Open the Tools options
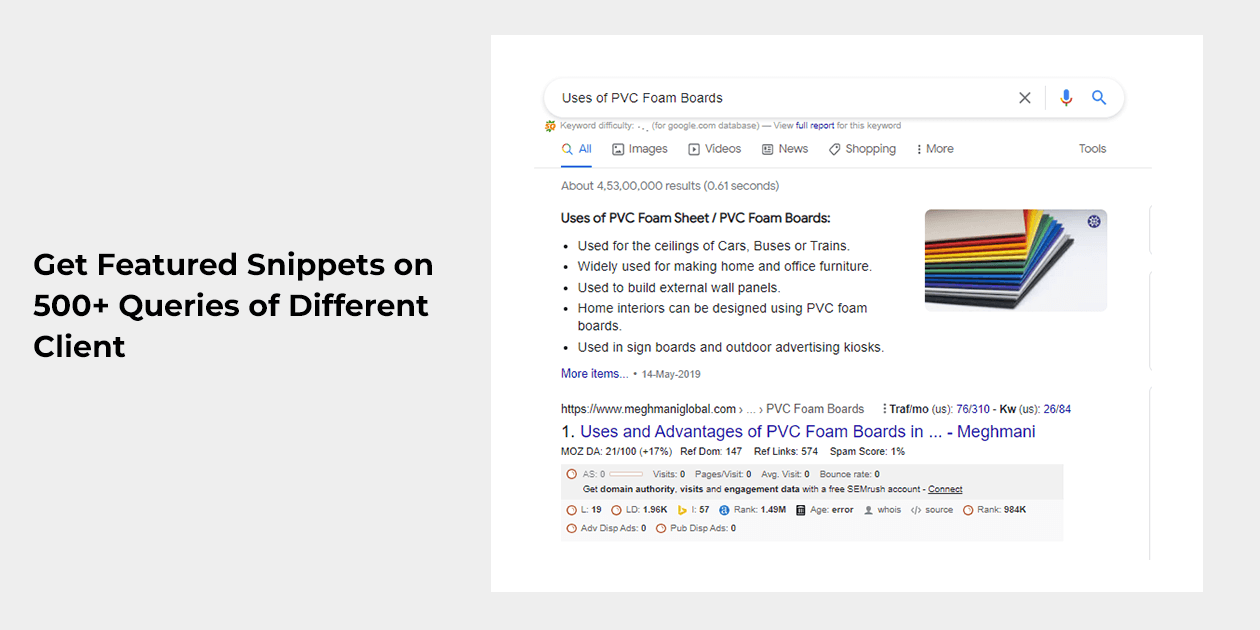The width and height of the screenshot is (1260, 630). point(1092,149)
